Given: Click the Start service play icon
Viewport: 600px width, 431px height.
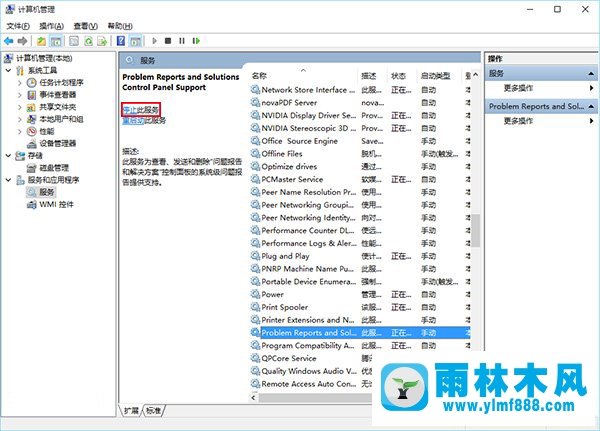Looking at the screenshot, I should (154, 41).
